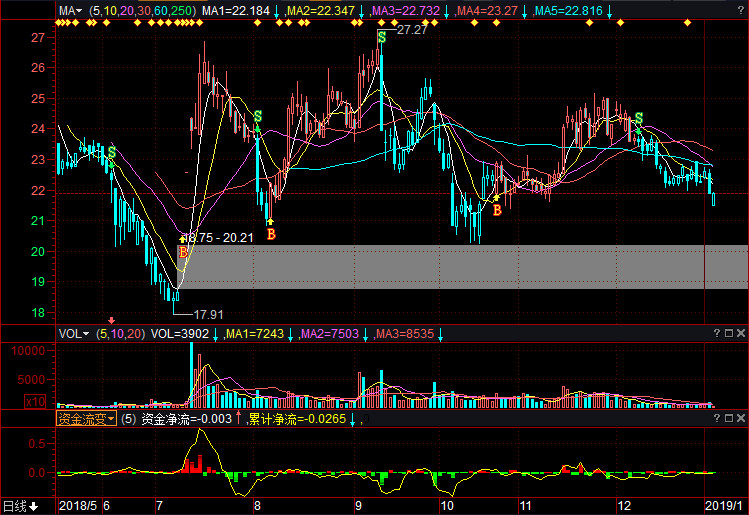Viewport: 749px width, 515px height.
Task: Click the main chart help question mark
Action: point(741,11)
